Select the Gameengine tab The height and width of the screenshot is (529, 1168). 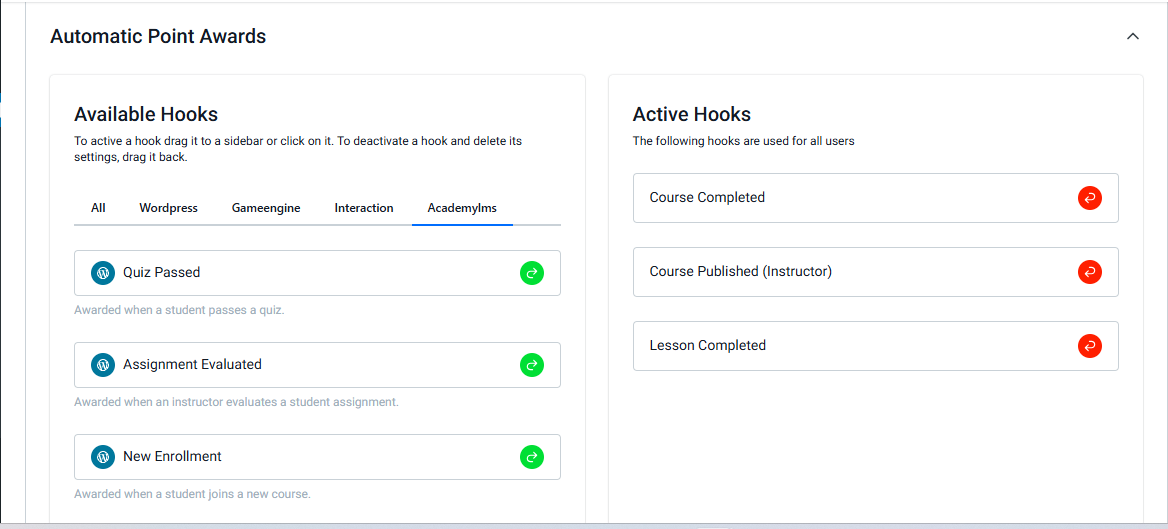(x=266, y=208)
